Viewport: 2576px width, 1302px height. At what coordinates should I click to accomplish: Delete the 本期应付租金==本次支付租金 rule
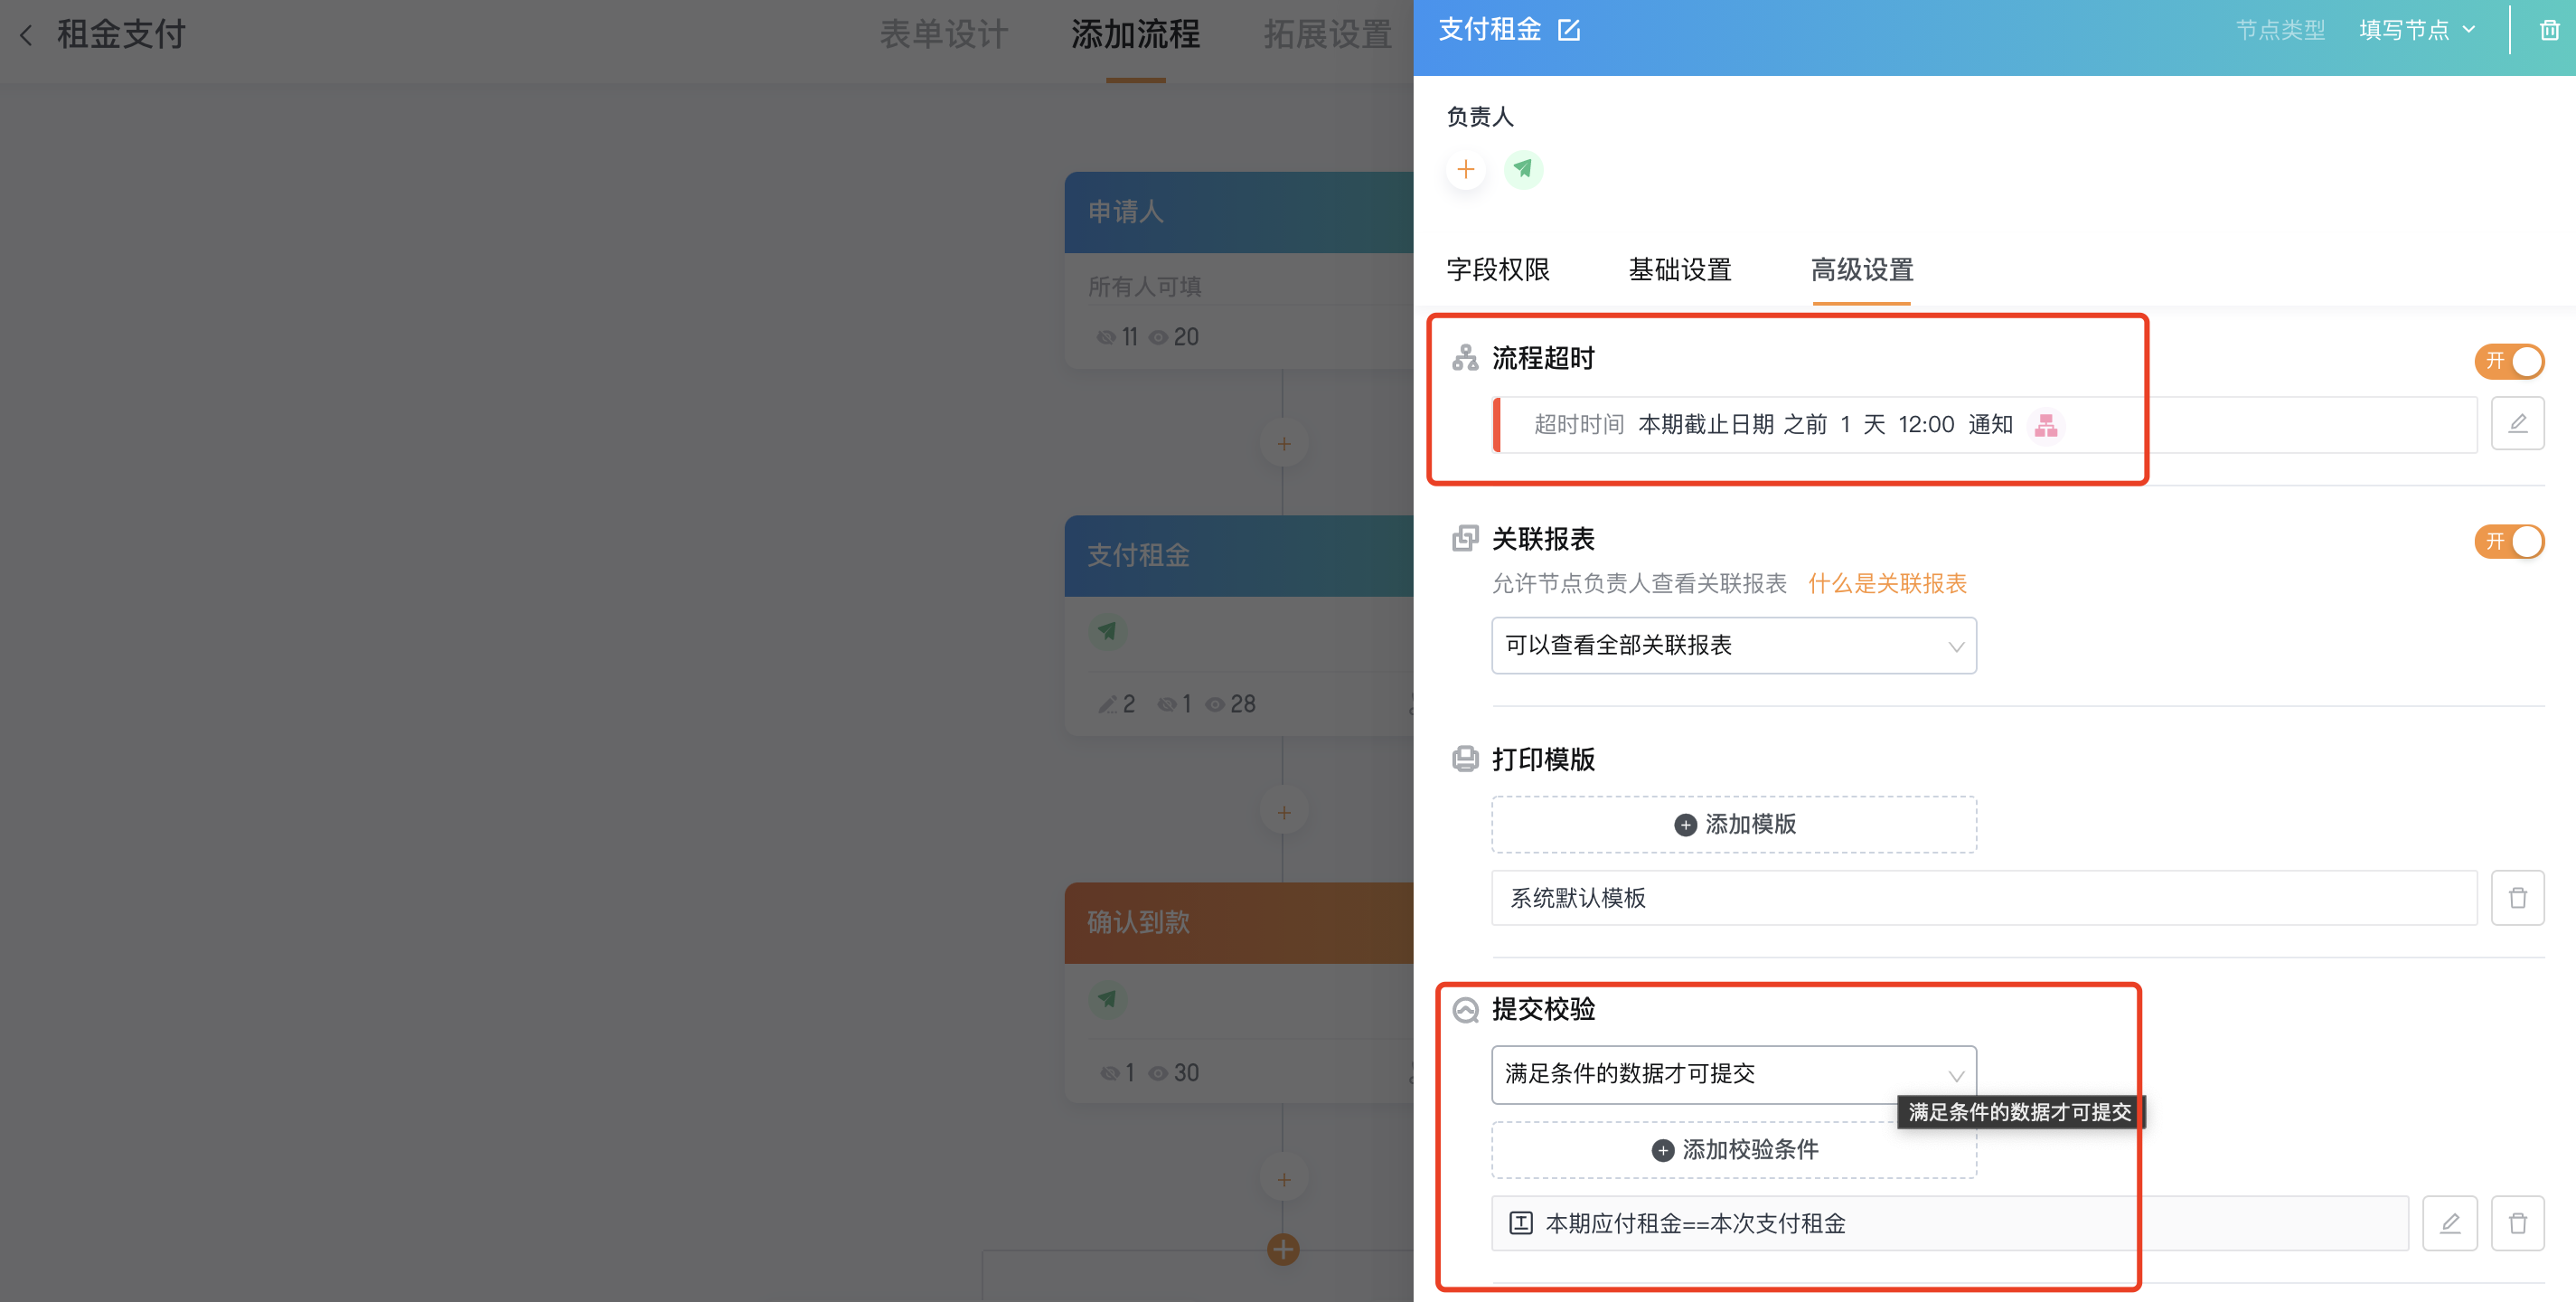[x=2517, y=1223]
